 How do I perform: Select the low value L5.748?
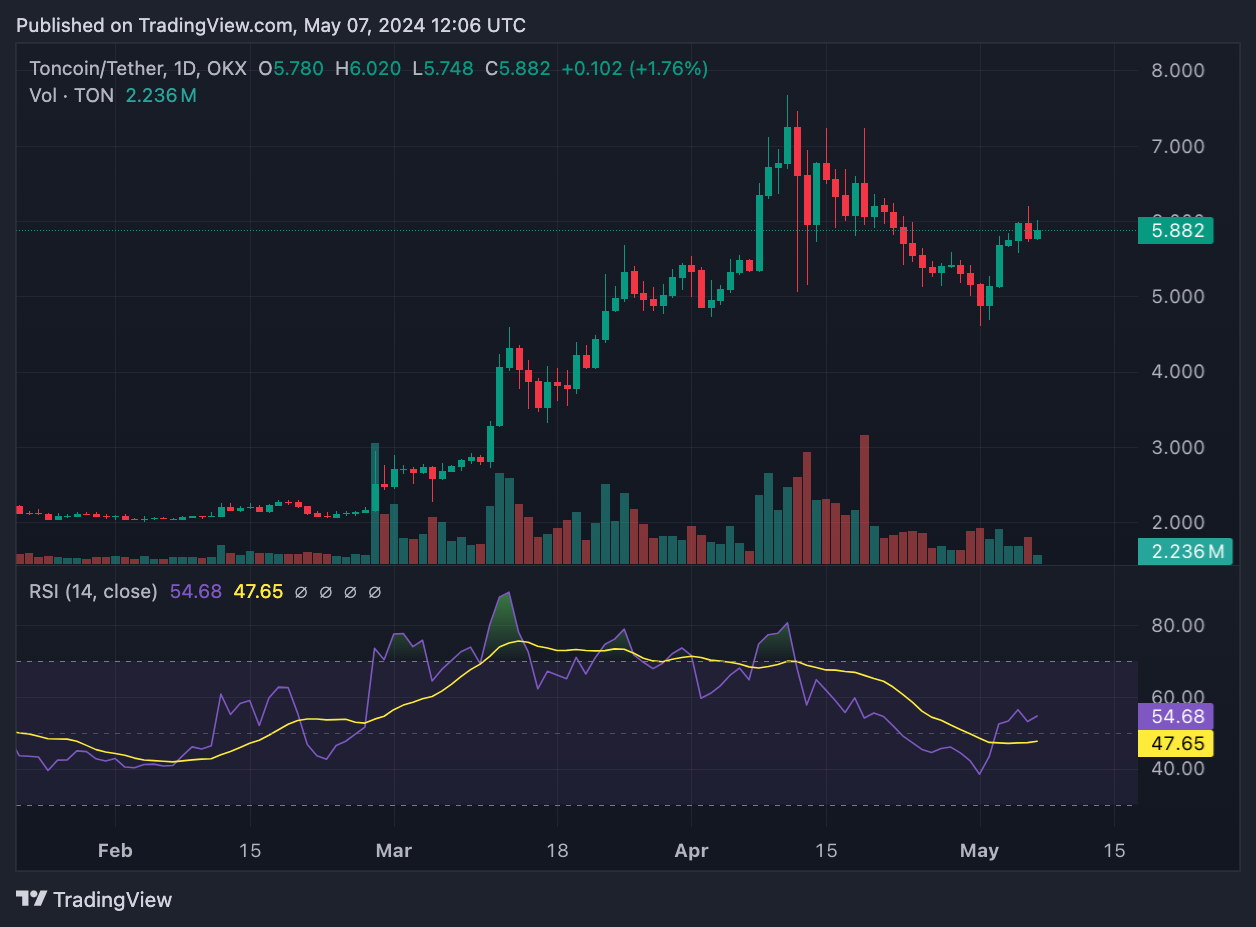(444, 69)
